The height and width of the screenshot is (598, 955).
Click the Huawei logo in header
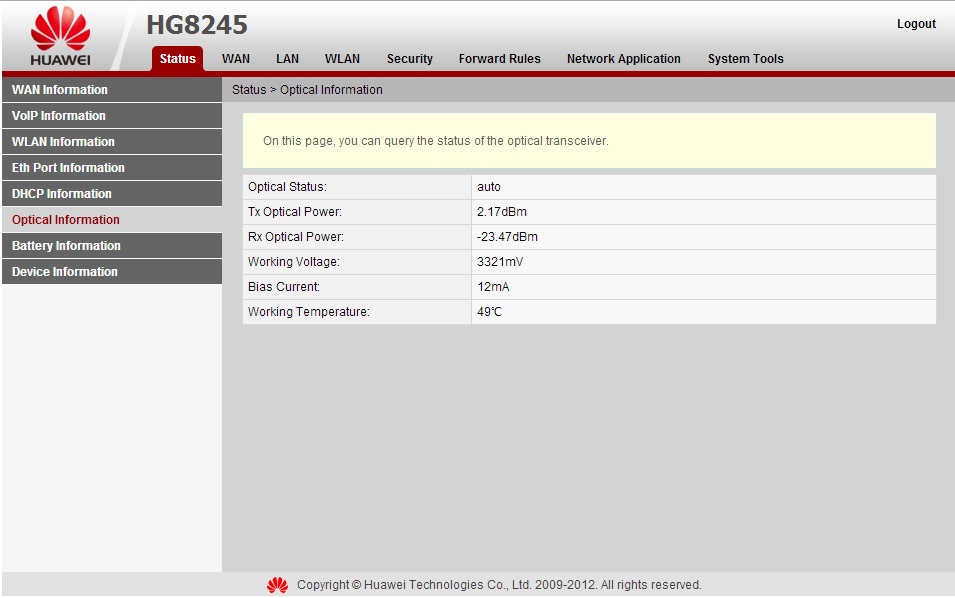click(60, 36)
